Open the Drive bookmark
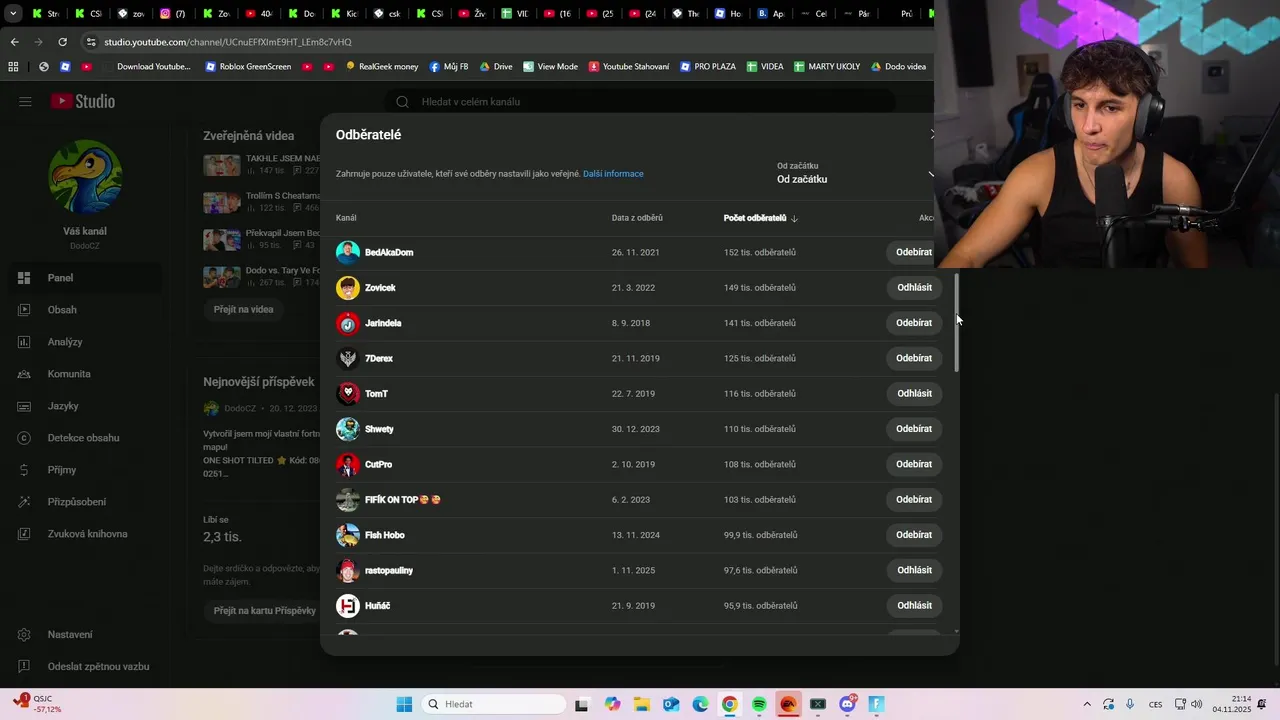This screenshot has height=720, width=1280. tap(496, 67)
